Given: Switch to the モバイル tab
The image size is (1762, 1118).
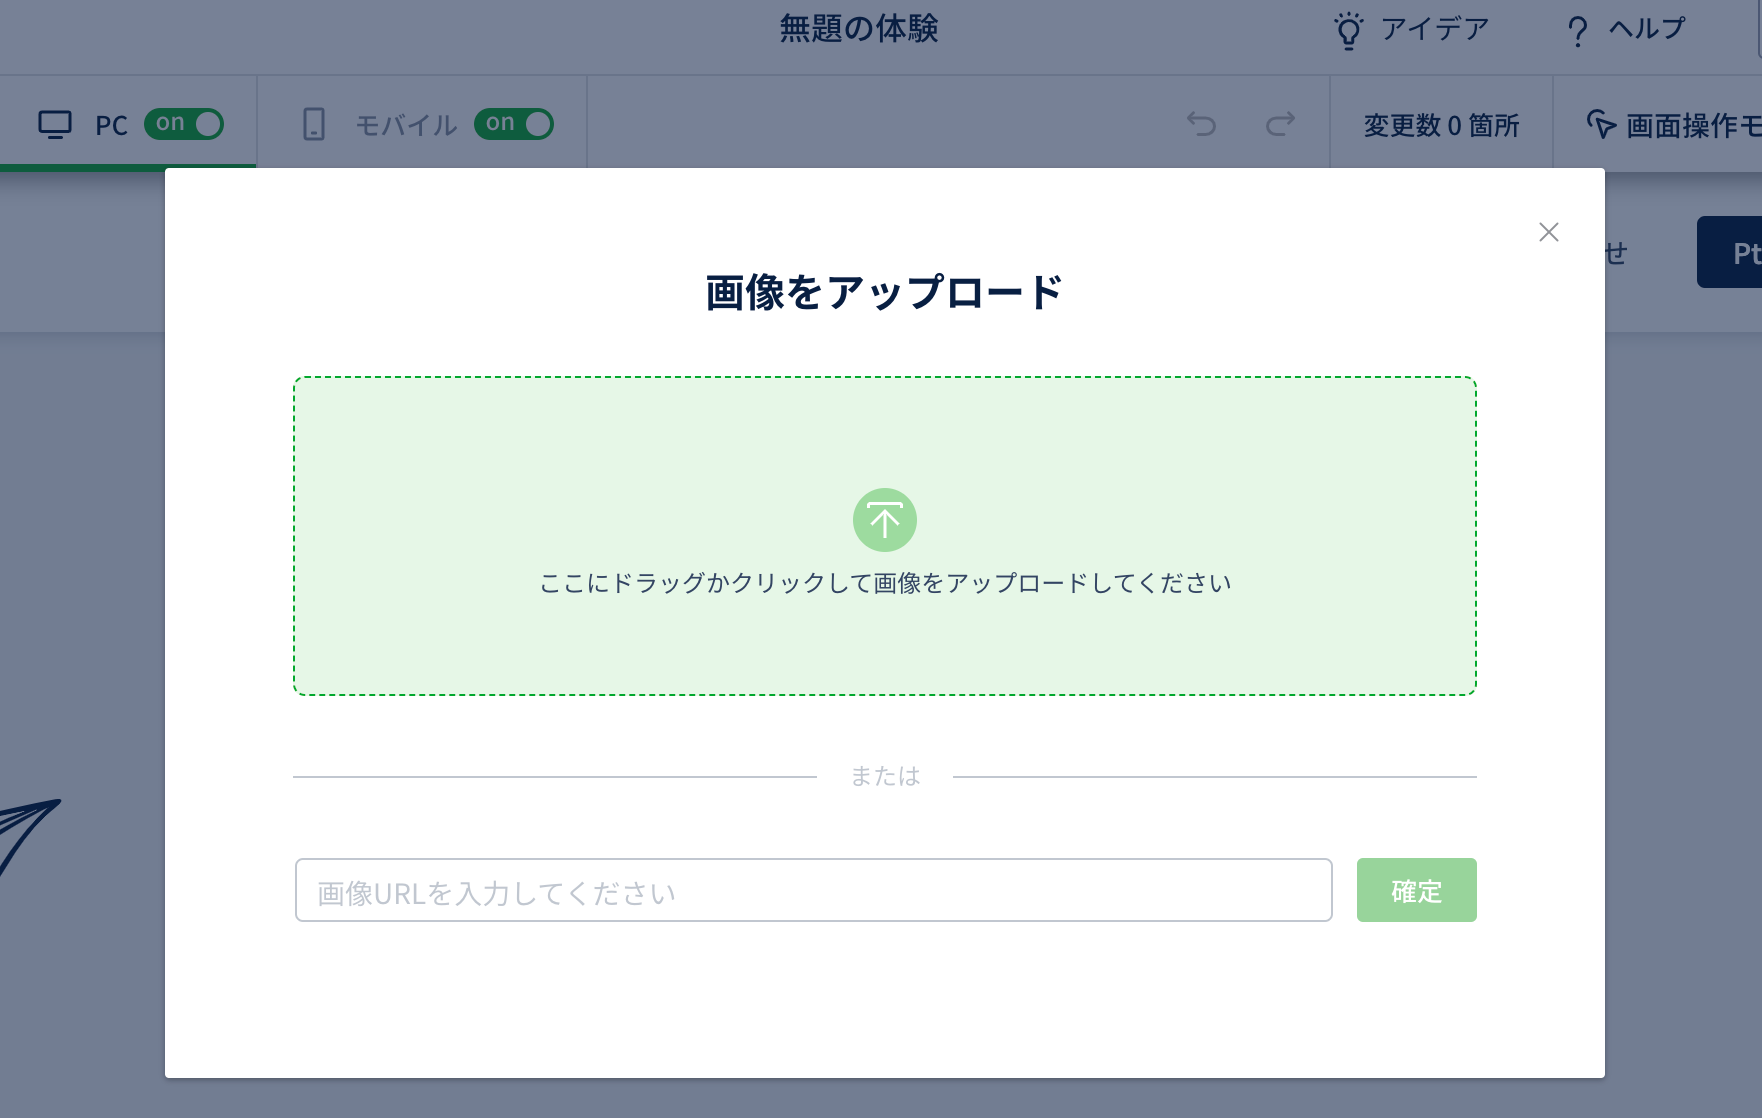Looking at the screenshot, I should tap(406, 126).
